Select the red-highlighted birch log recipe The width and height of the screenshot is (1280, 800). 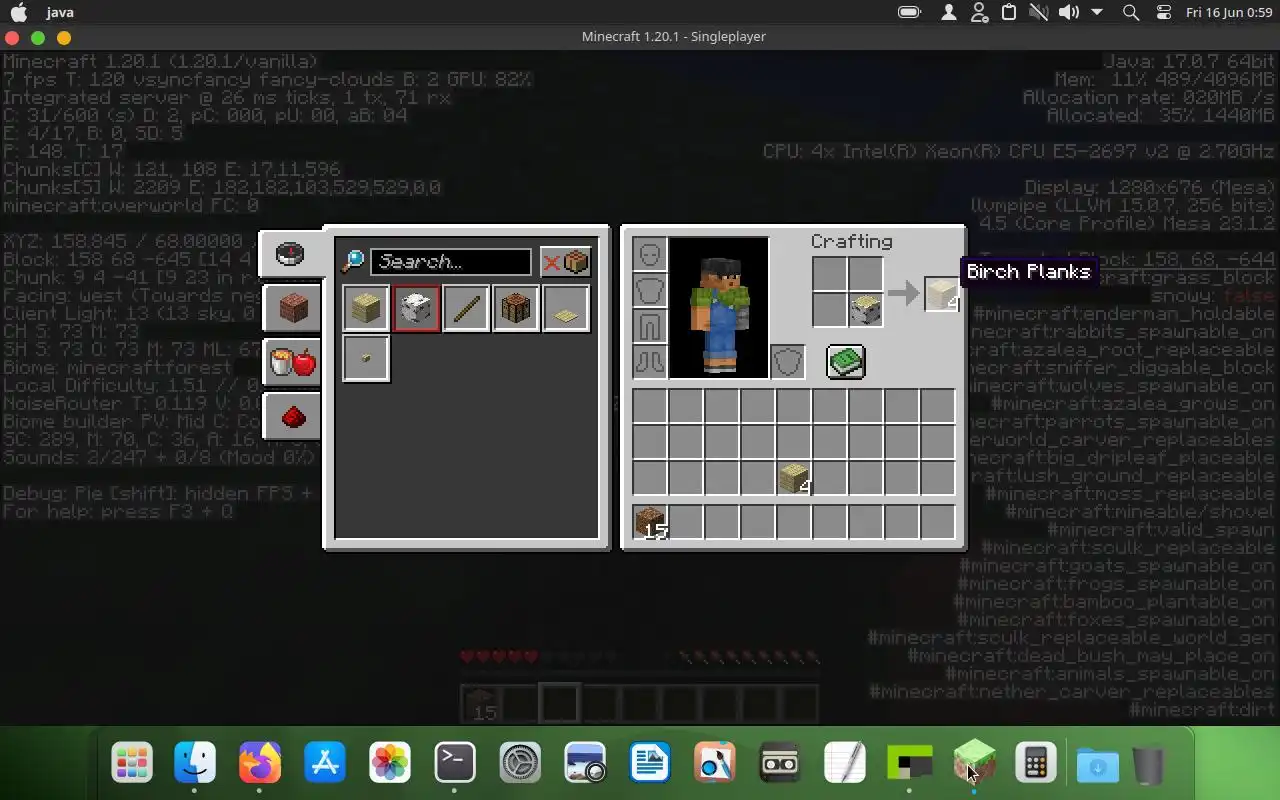point(416,308)
